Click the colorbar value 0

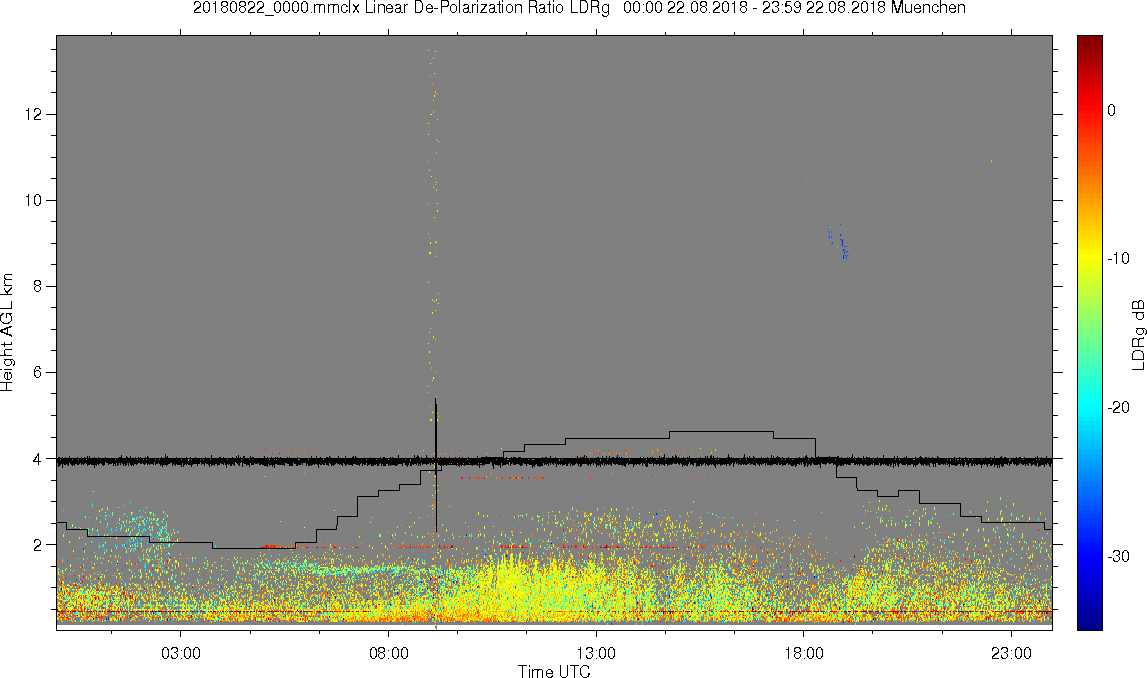point(1112,110)
